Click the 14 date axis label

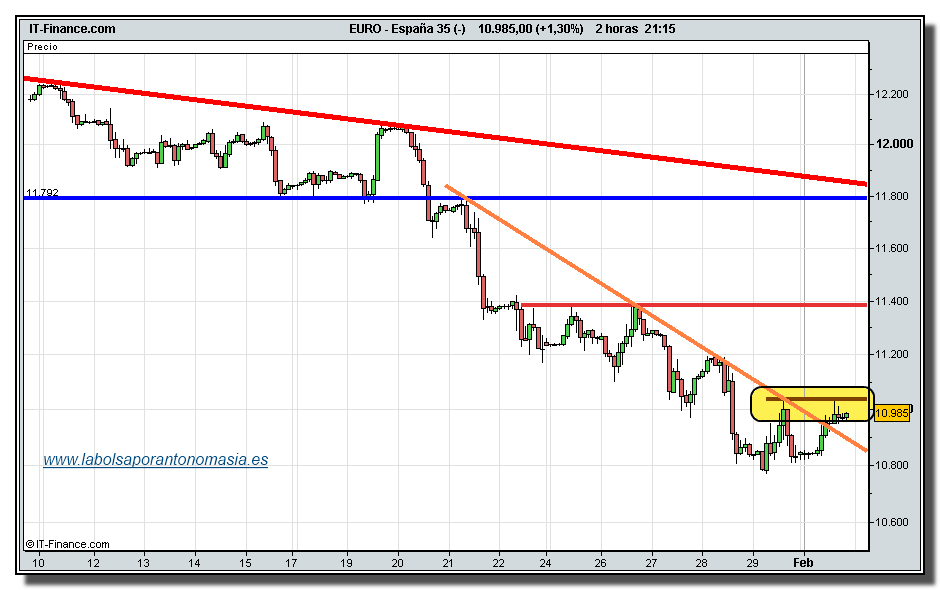(194, 563)
